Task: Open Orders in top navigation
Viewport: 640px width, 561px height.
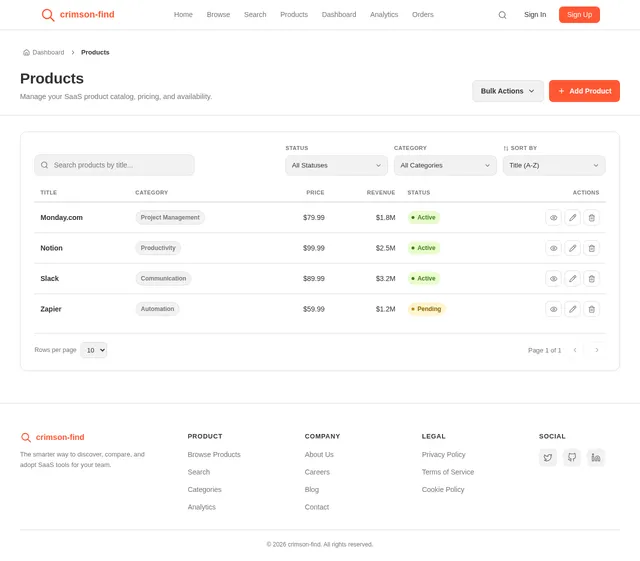Action: [422, 15]
